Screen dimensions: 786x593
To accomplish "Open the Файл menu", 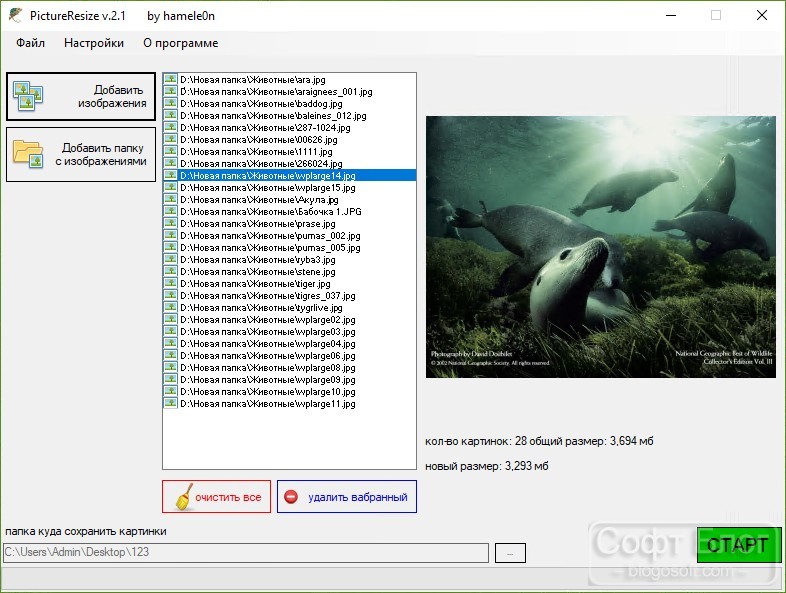I will 31,43.
